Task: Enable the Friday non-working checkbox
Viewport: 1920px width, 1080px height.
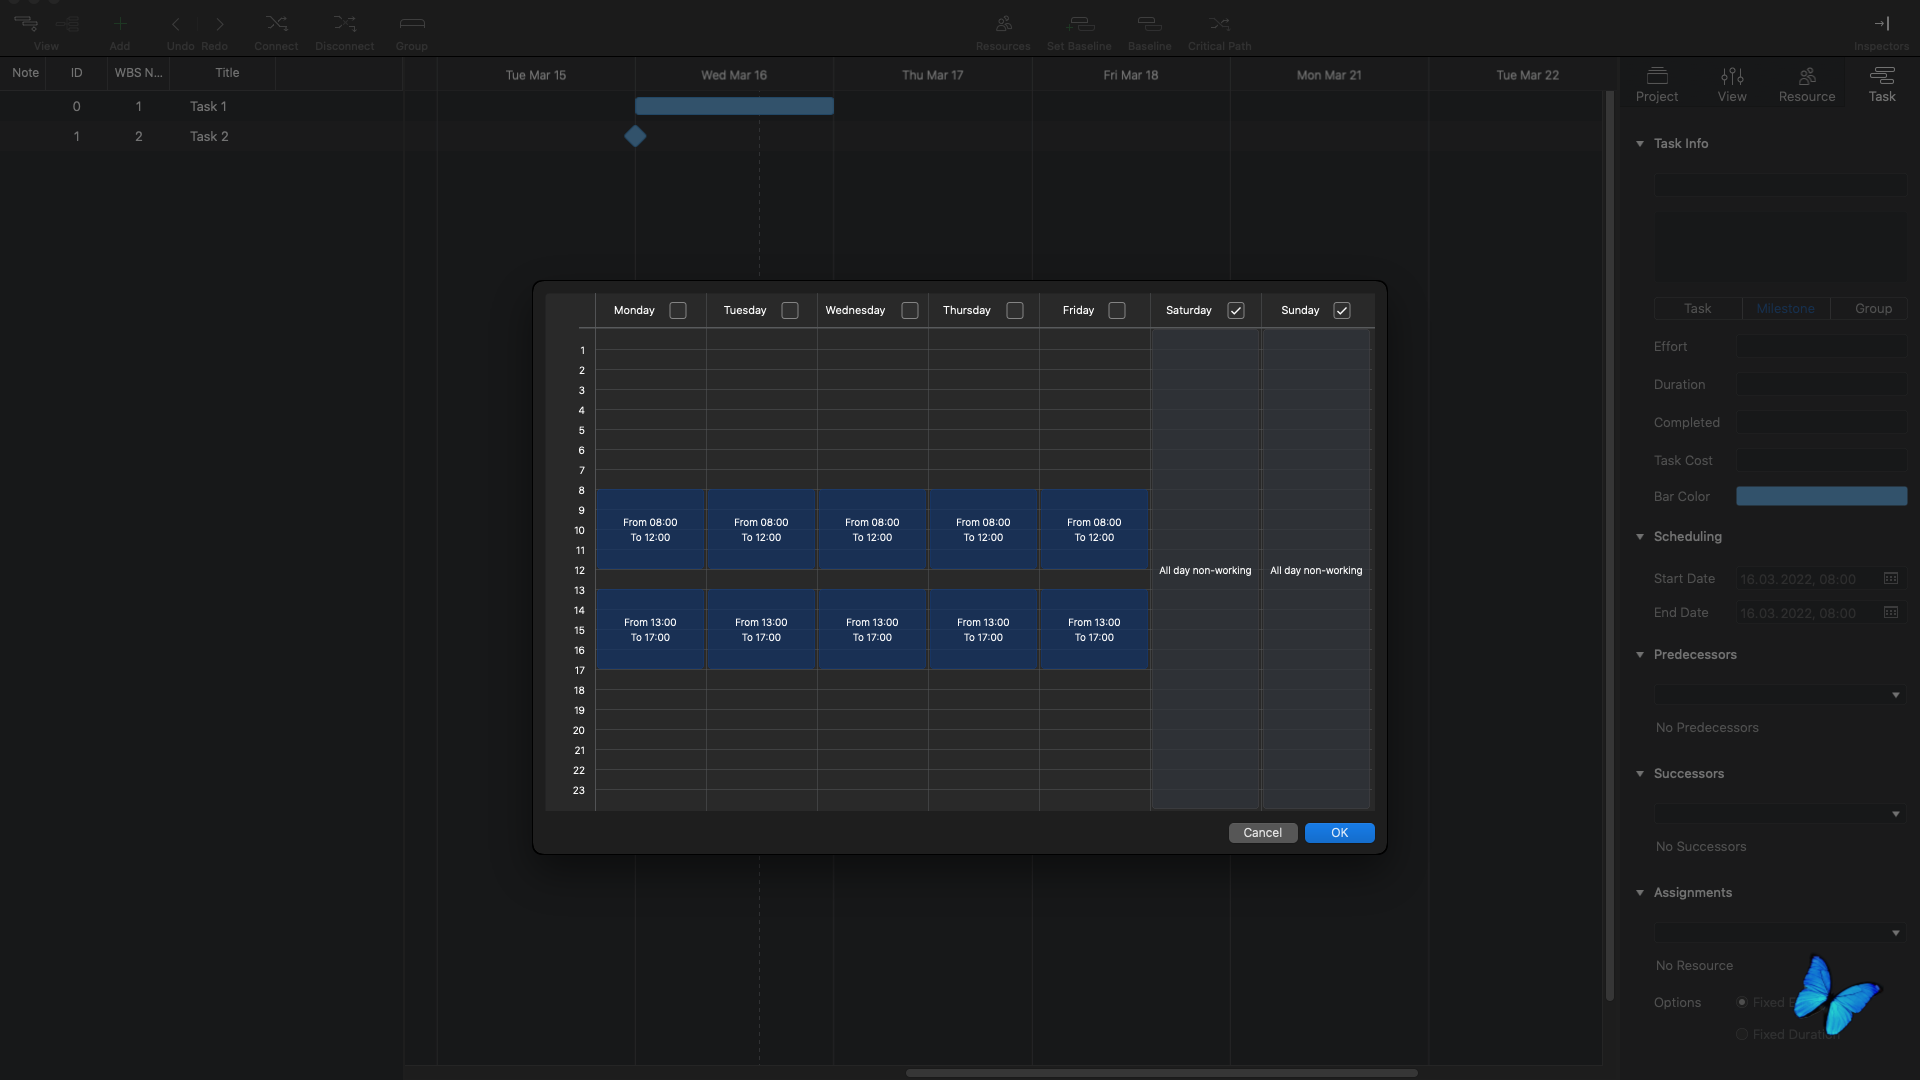Action: tap(1117, 311)
